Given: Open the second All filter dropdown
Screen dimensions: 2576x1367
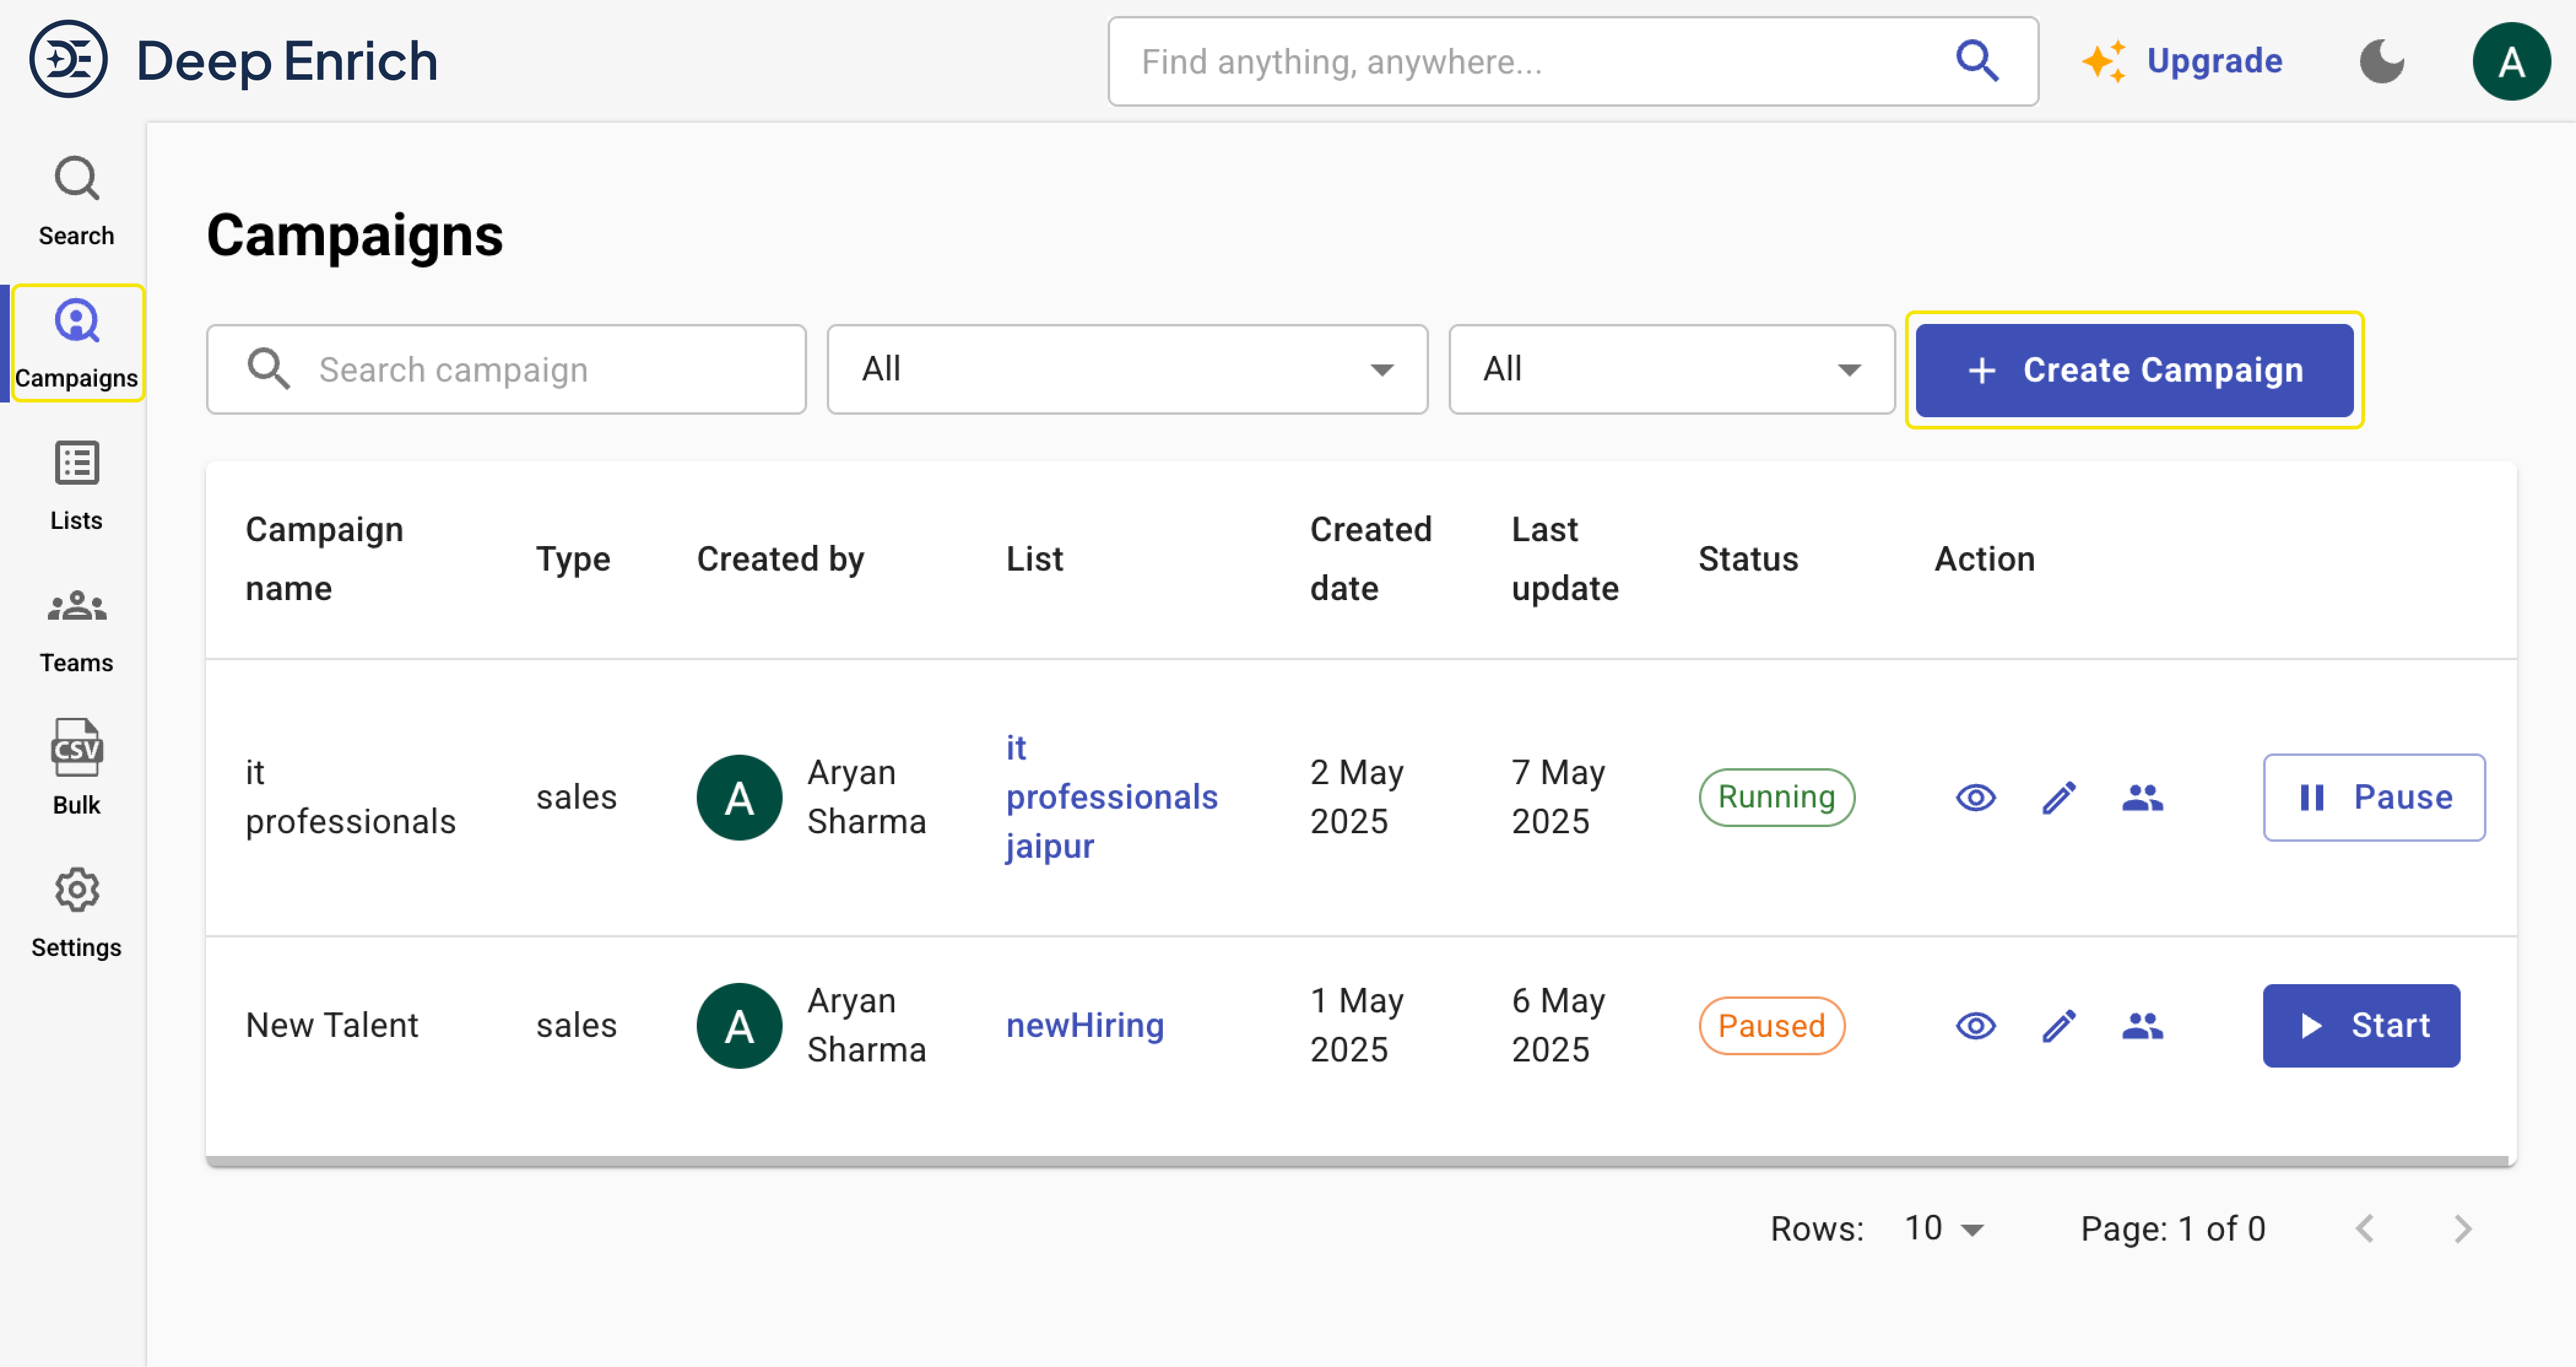Looking at the screenshot, I should 1670,369.
